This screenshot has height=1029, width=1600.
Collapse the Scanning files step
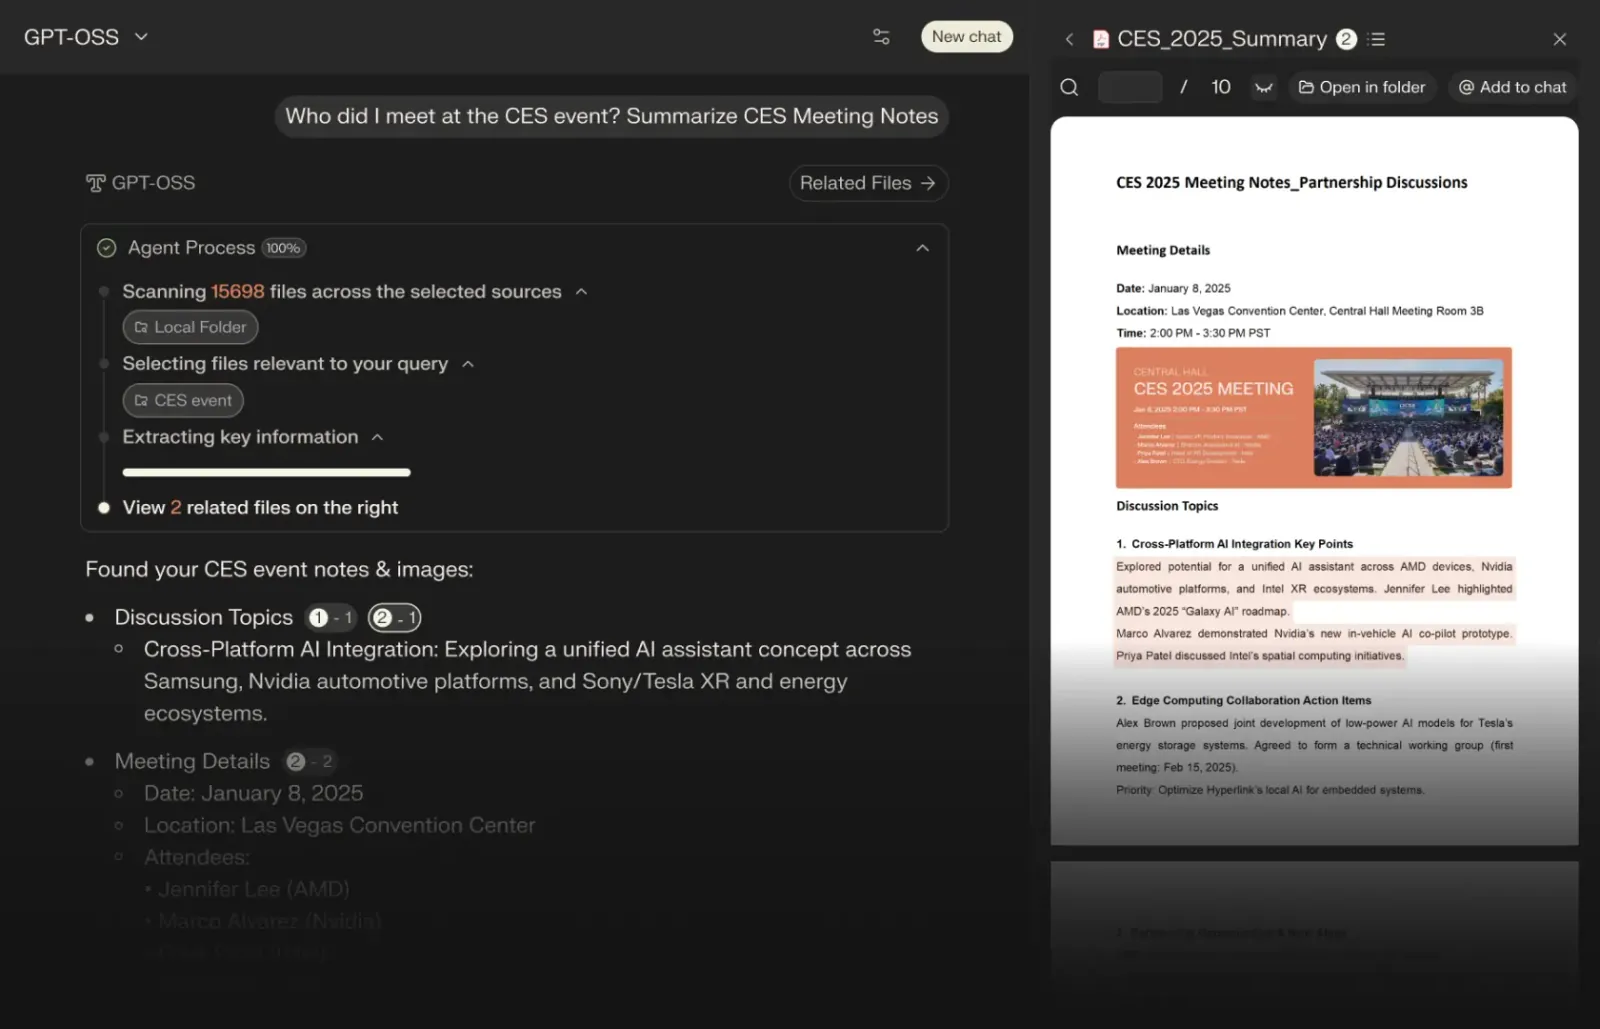[x=581, y=292]
